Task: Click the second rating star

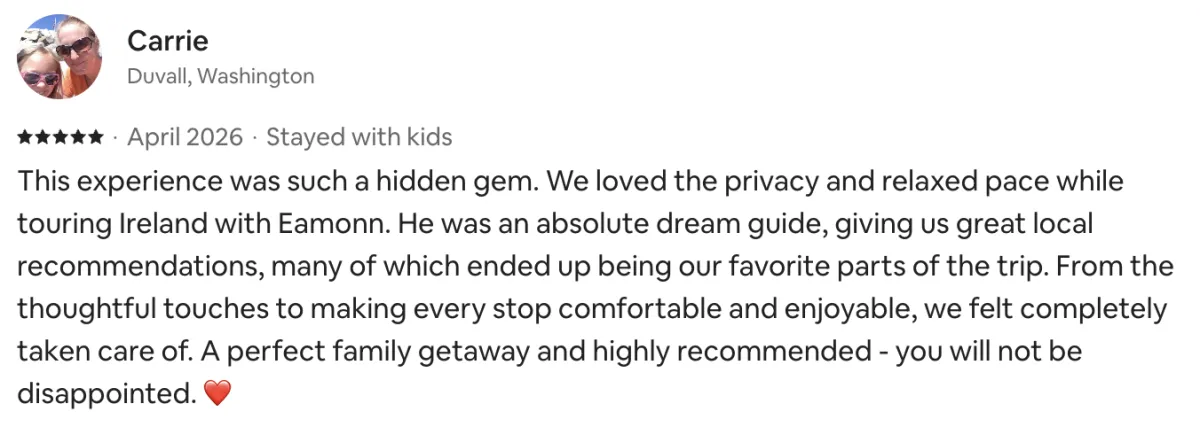Action: pos(42,137)
